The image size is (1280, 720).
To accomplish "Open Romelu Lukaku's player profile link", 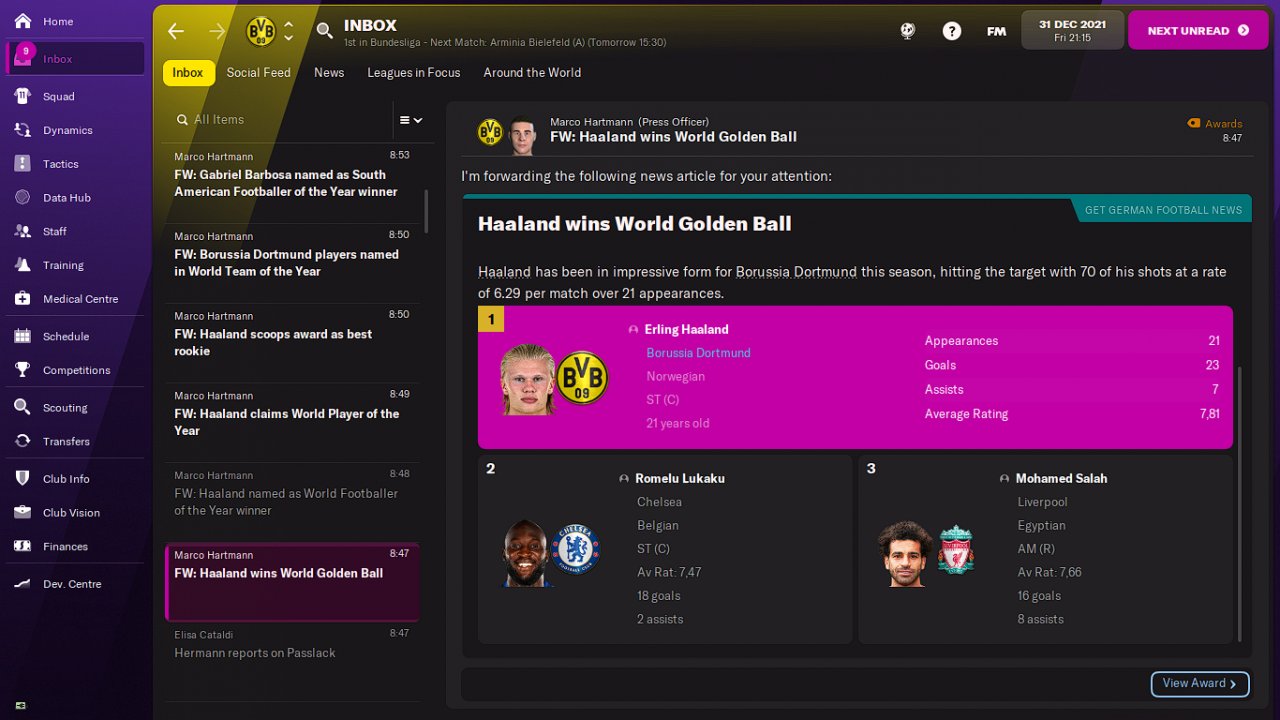I will (680, 478).
